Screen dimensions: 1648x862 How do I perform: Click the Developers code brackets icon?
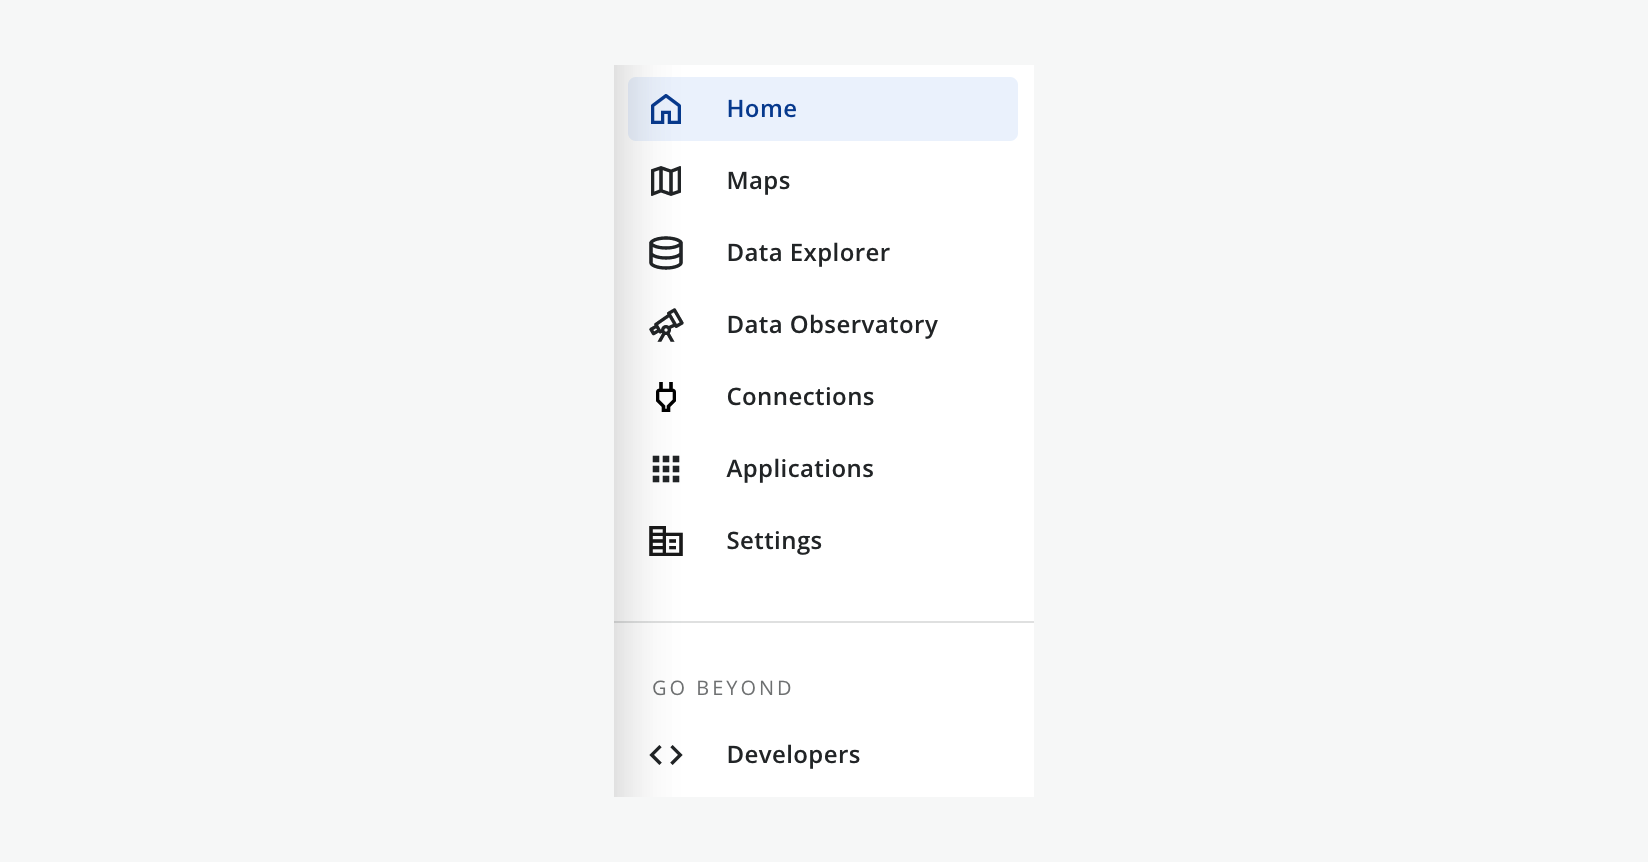click(x=666, y=755)
